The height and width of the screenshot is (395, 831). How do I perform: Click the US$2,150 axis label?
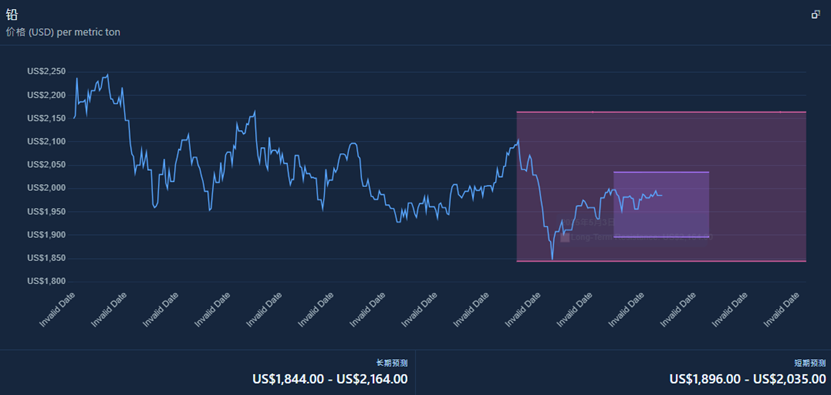[x=47, y=118]
